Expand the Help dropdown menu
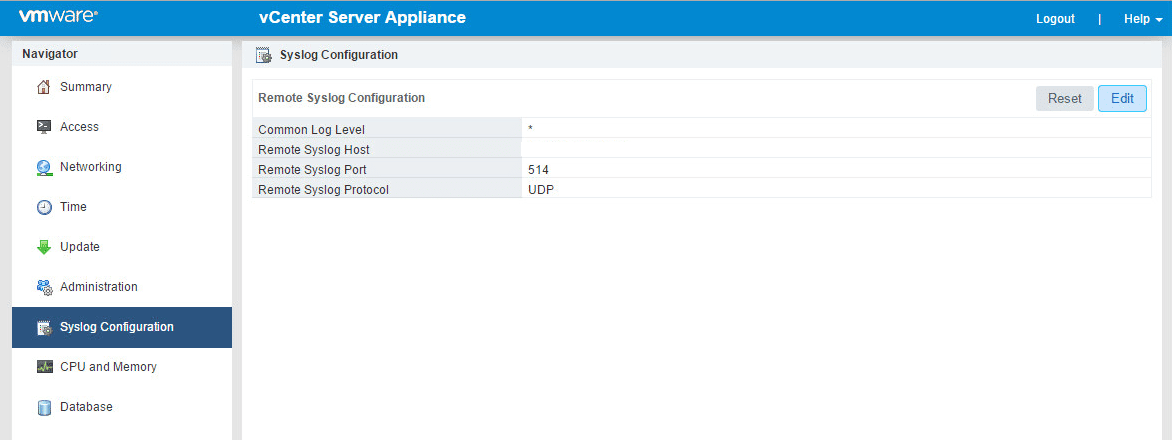Screen dimensions: 1172x440 (x=1143, y=19)
